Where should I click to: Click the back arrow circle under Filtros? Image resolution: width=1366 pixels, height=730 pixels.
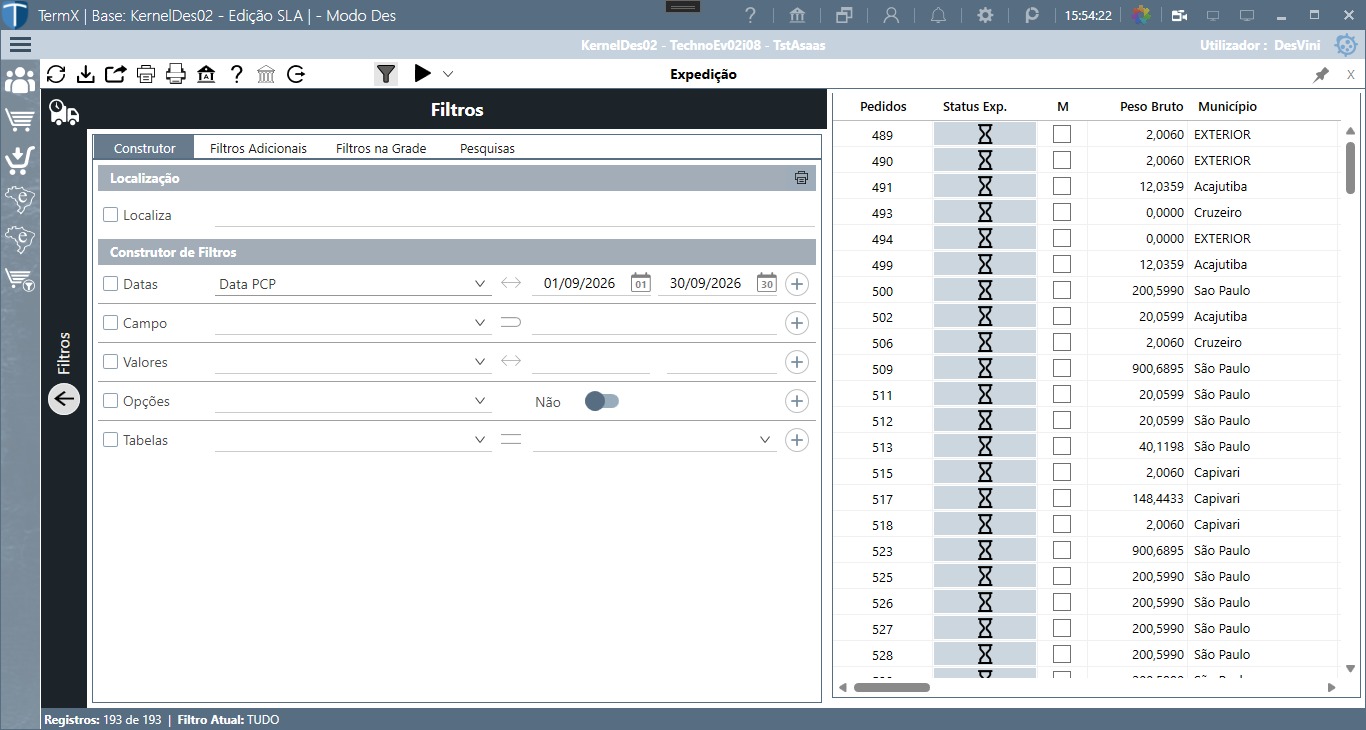[64, 399]
